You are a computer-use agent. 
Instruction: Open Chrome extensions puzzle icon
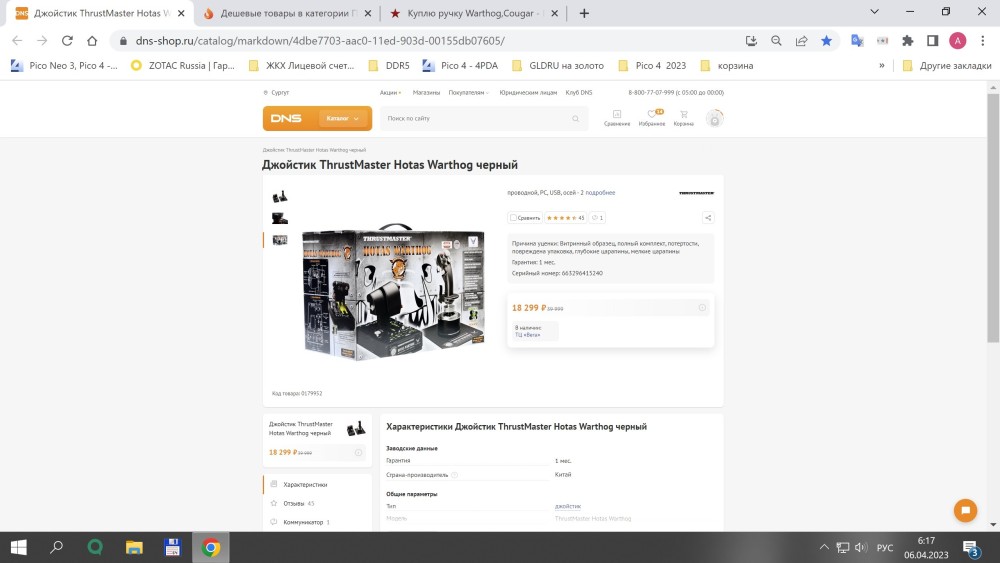coord(908,41)
